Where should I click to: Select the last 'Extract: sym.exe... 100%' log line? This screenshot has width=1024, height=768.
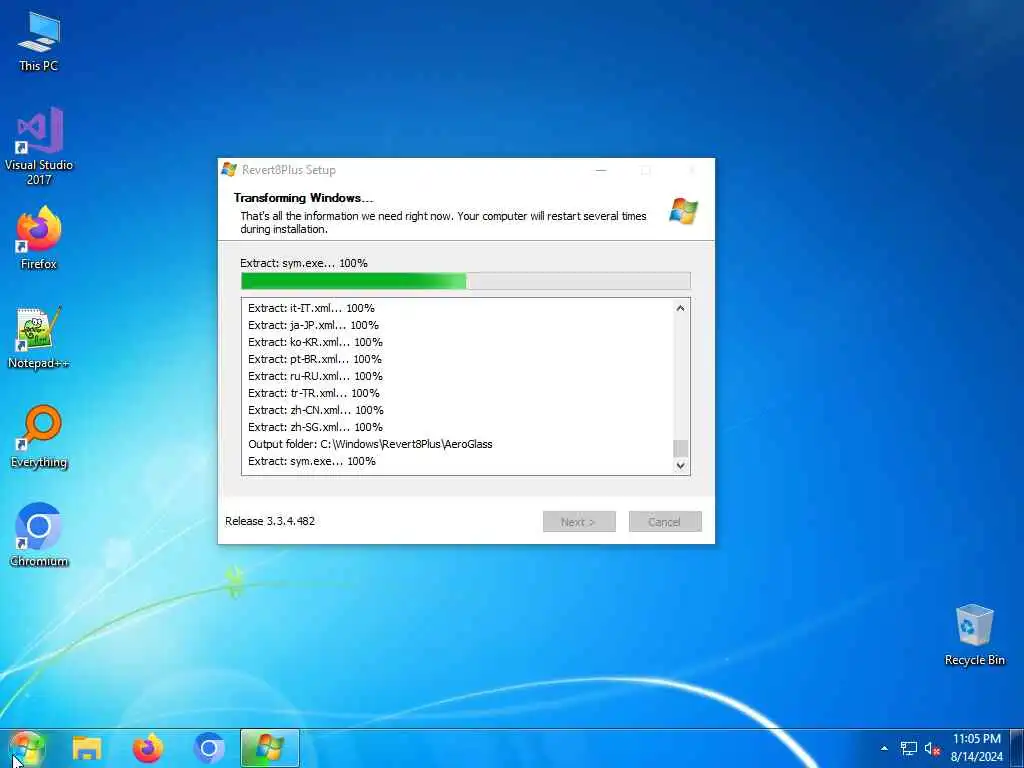312,461
